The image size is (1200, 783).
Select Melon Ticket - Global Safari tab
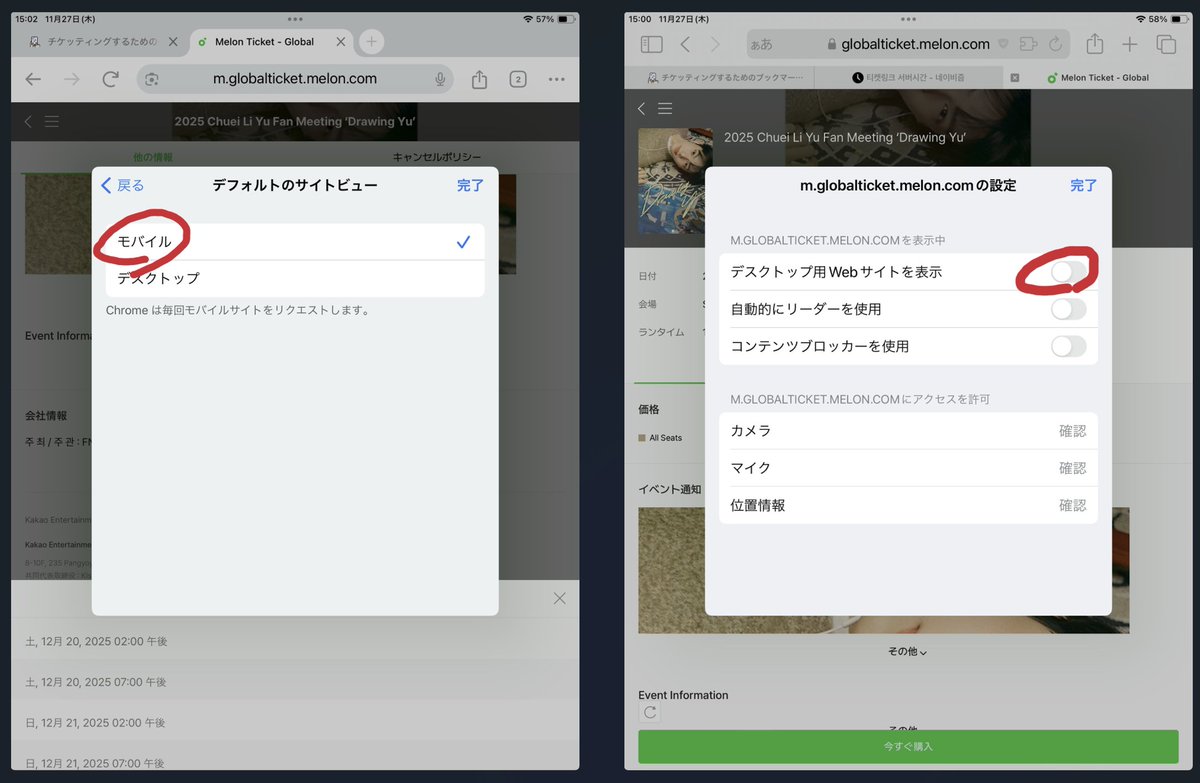coord(1097,77)
